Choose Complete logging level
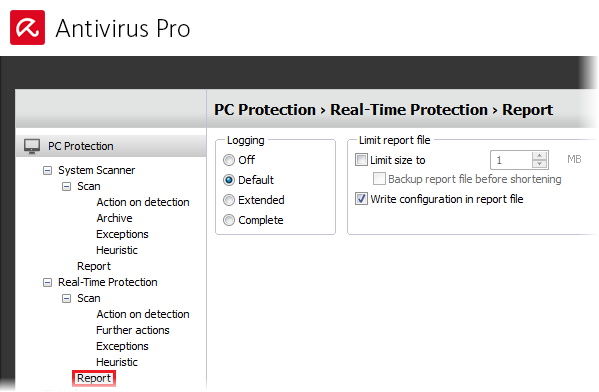Viewport: 599px width, 392px height. [229, 220]
